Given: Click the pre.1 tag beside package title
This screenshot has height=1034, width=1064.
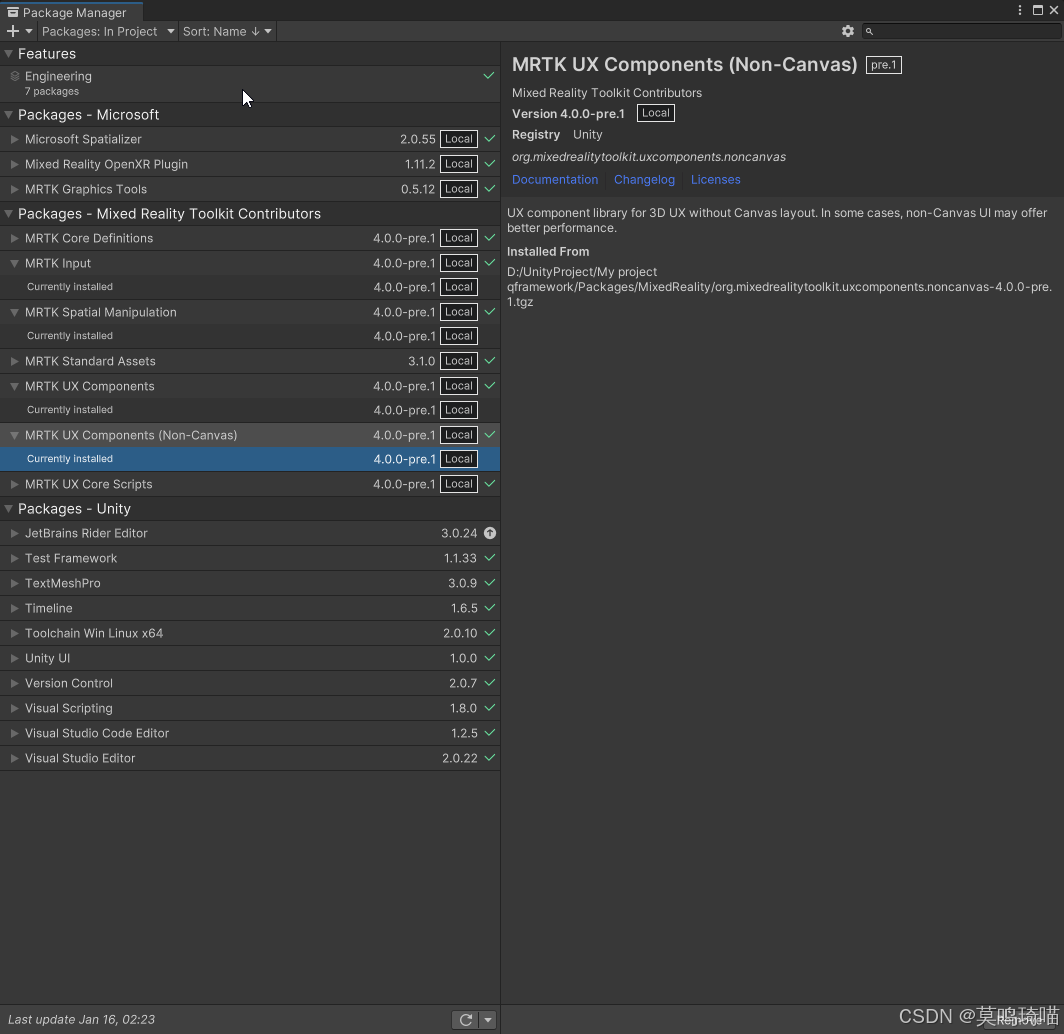Looking at the screenshot, I should click(884, 65).
